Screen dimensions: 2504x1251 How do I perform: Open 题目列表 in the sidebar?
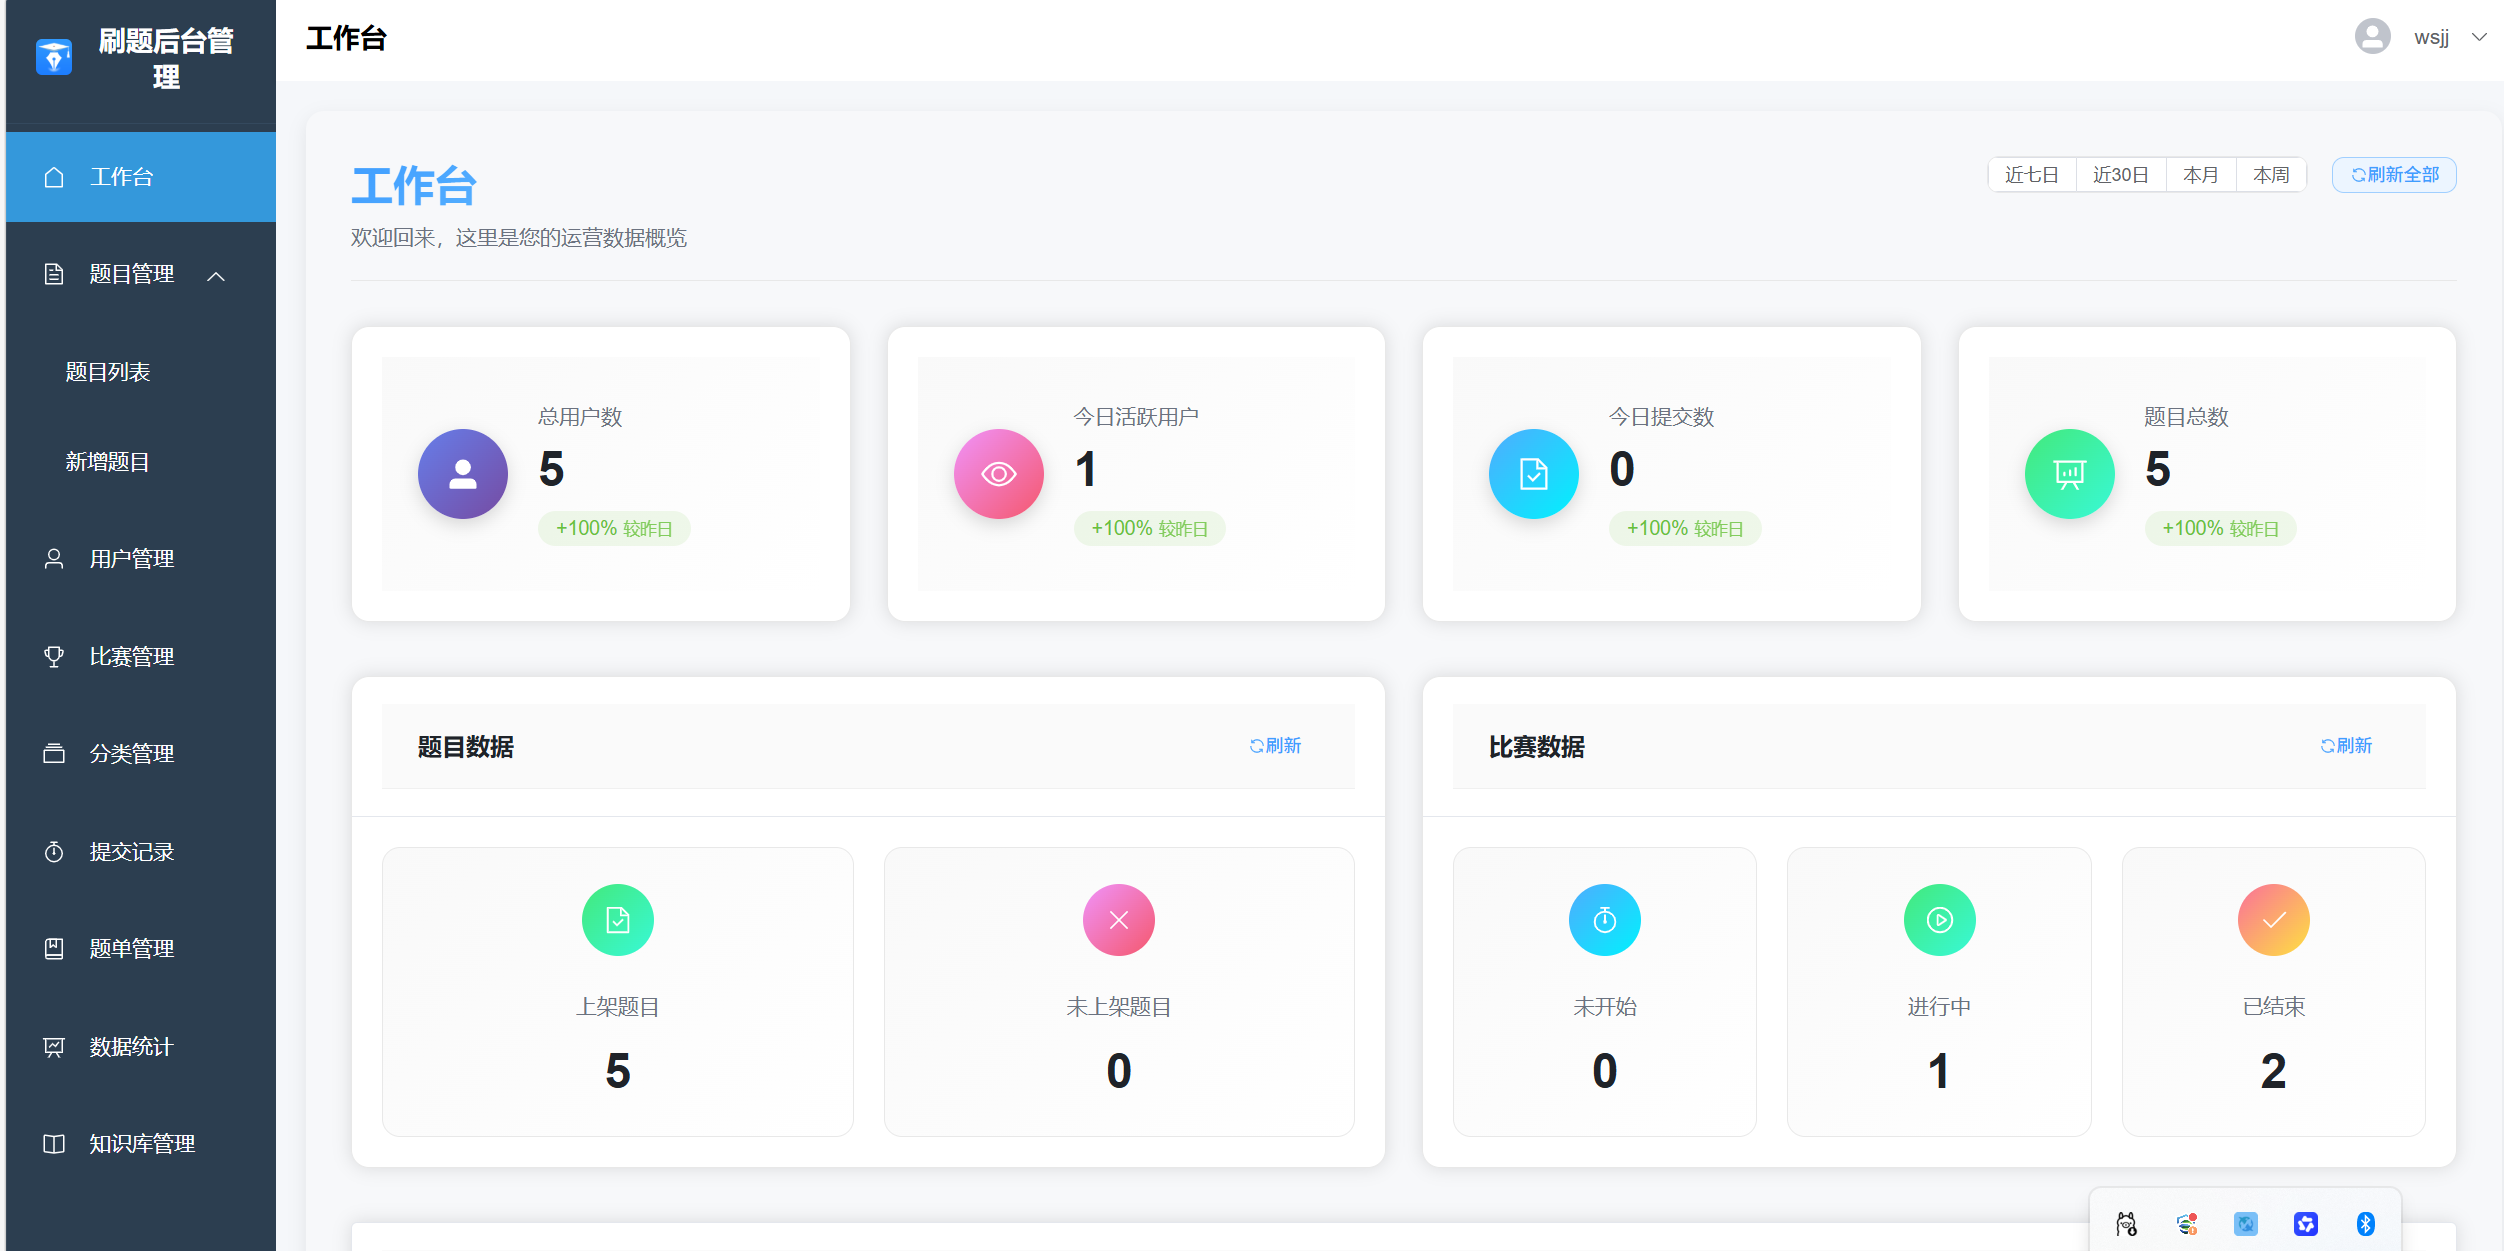[x=108, y=372]
